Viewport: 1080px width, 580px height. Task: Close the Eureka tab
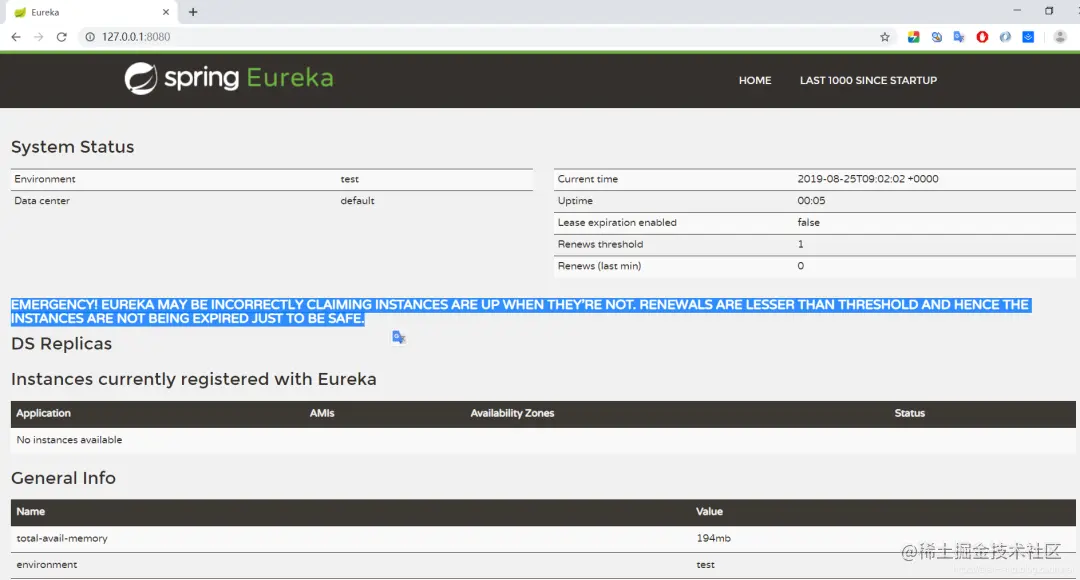coord(166,12)
